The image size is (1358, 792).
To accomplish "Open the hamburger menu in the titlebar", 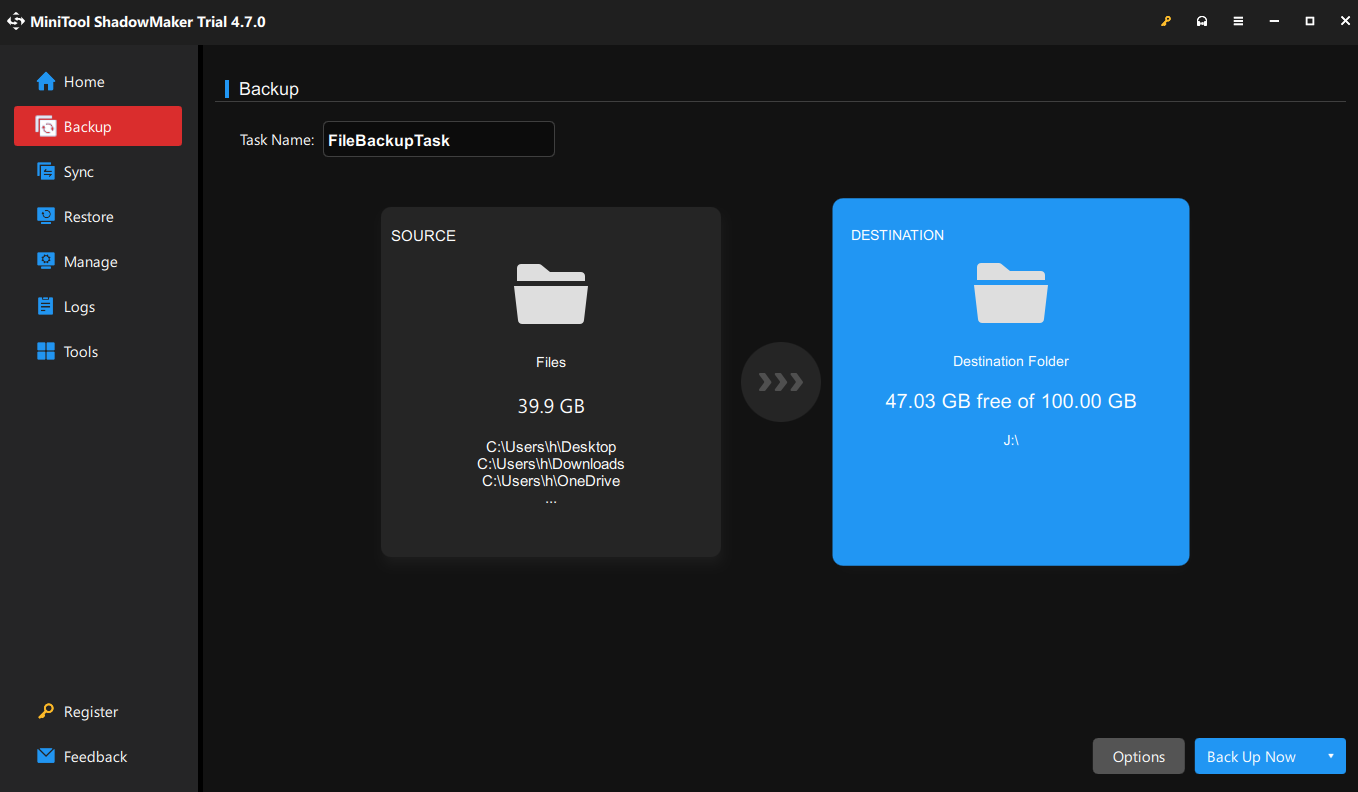I will tap(1238, 20).
